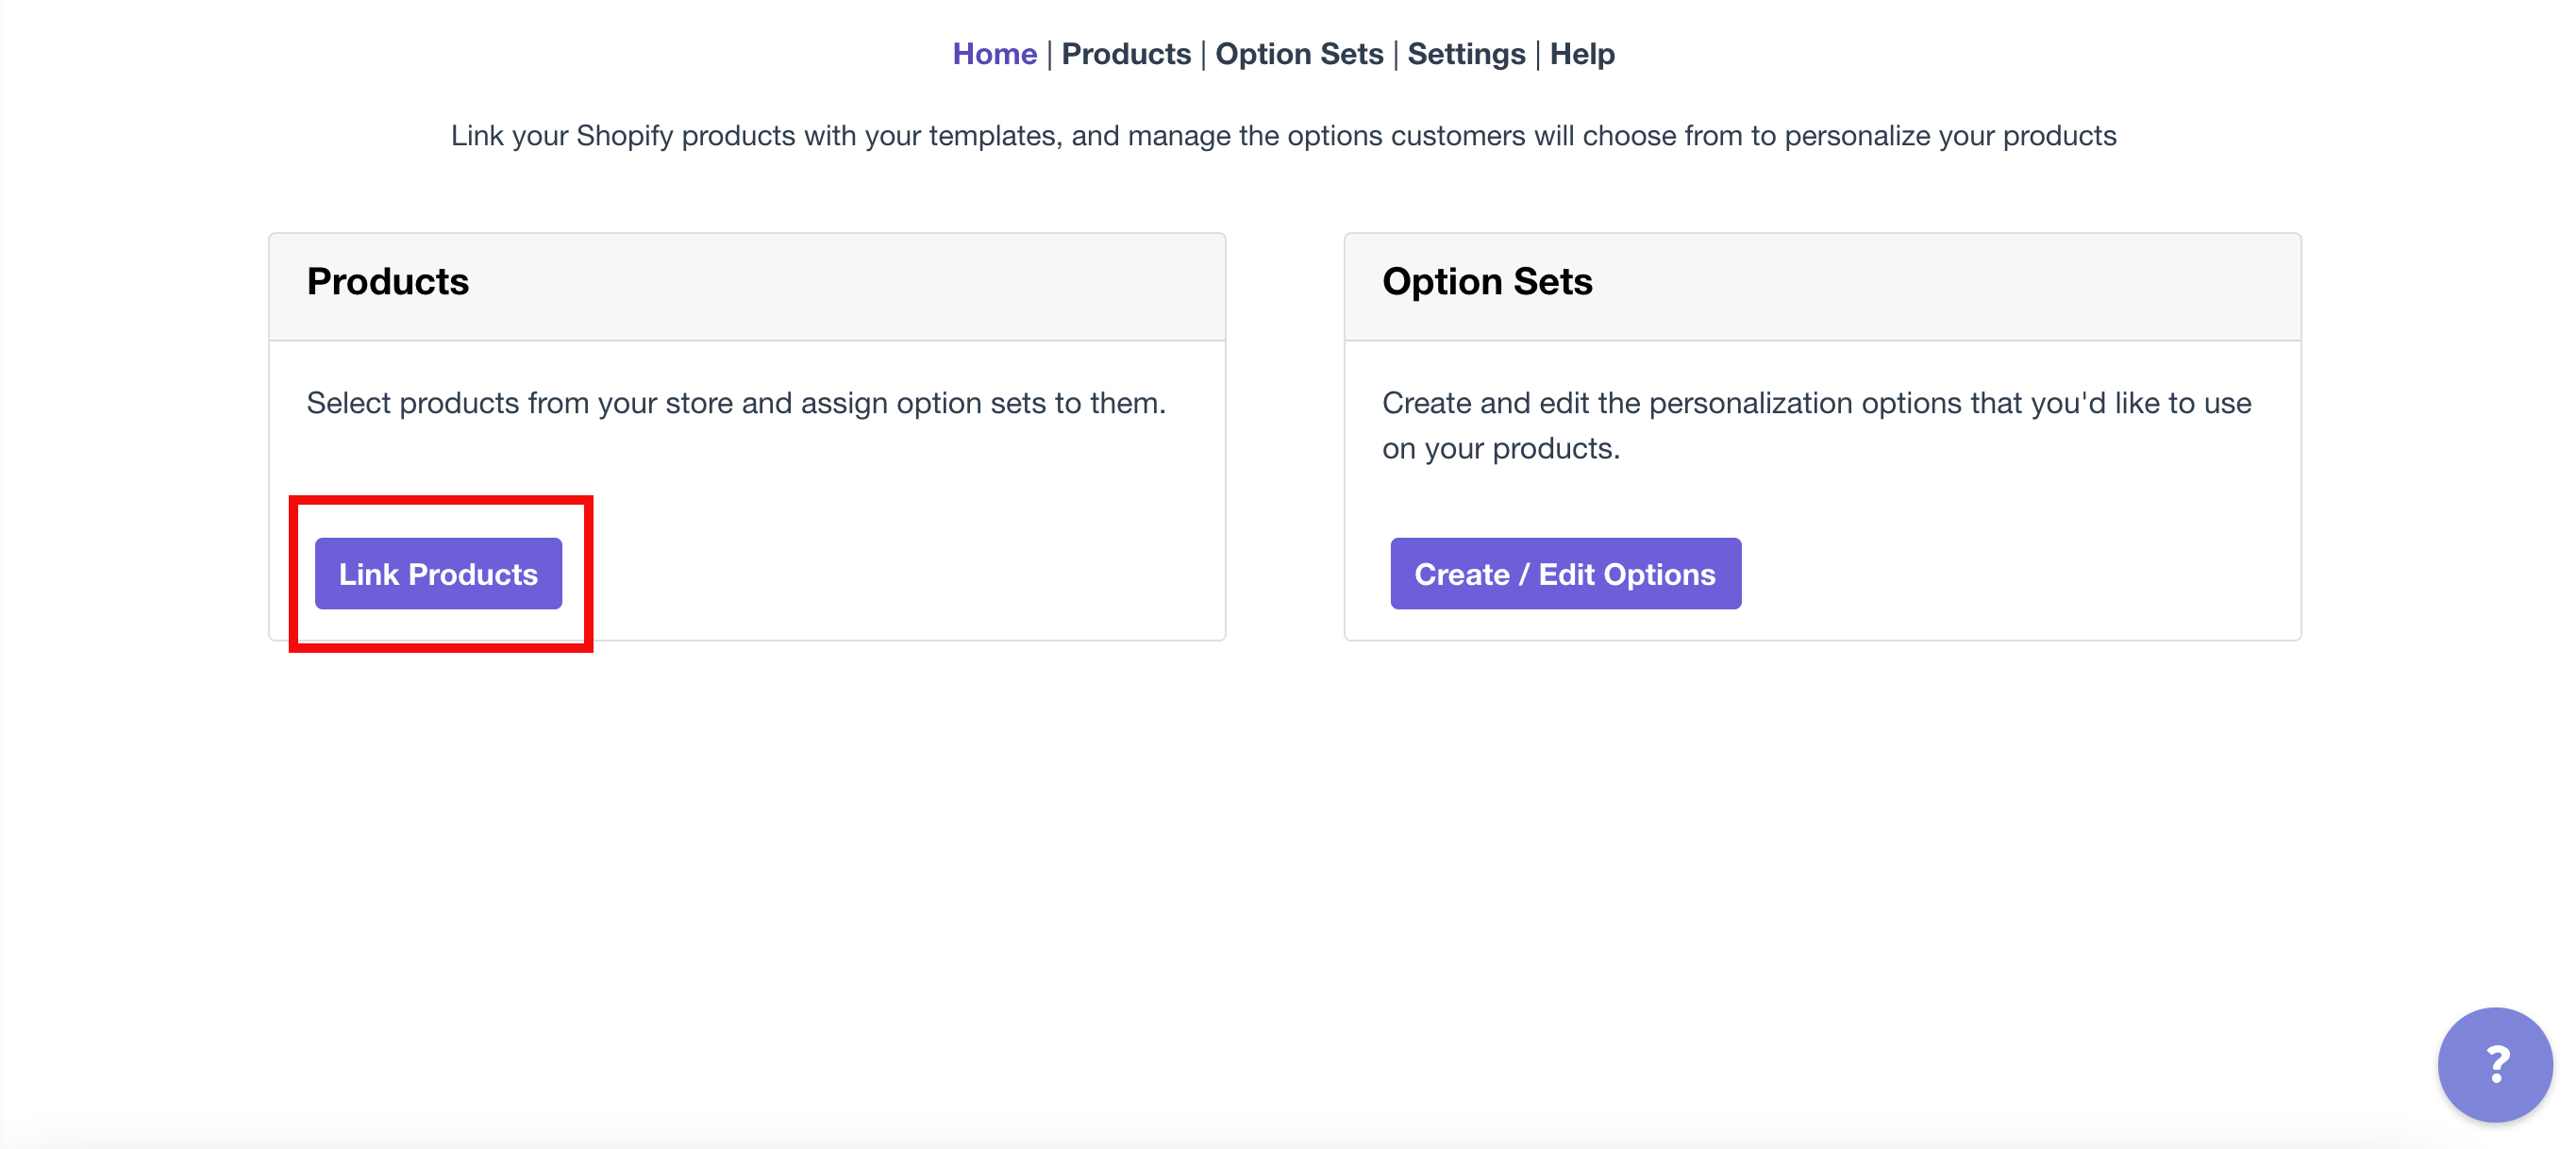The image size is (2576, 1149).
Task: Go to the Home navigation link
Action: tap(994, 54)
